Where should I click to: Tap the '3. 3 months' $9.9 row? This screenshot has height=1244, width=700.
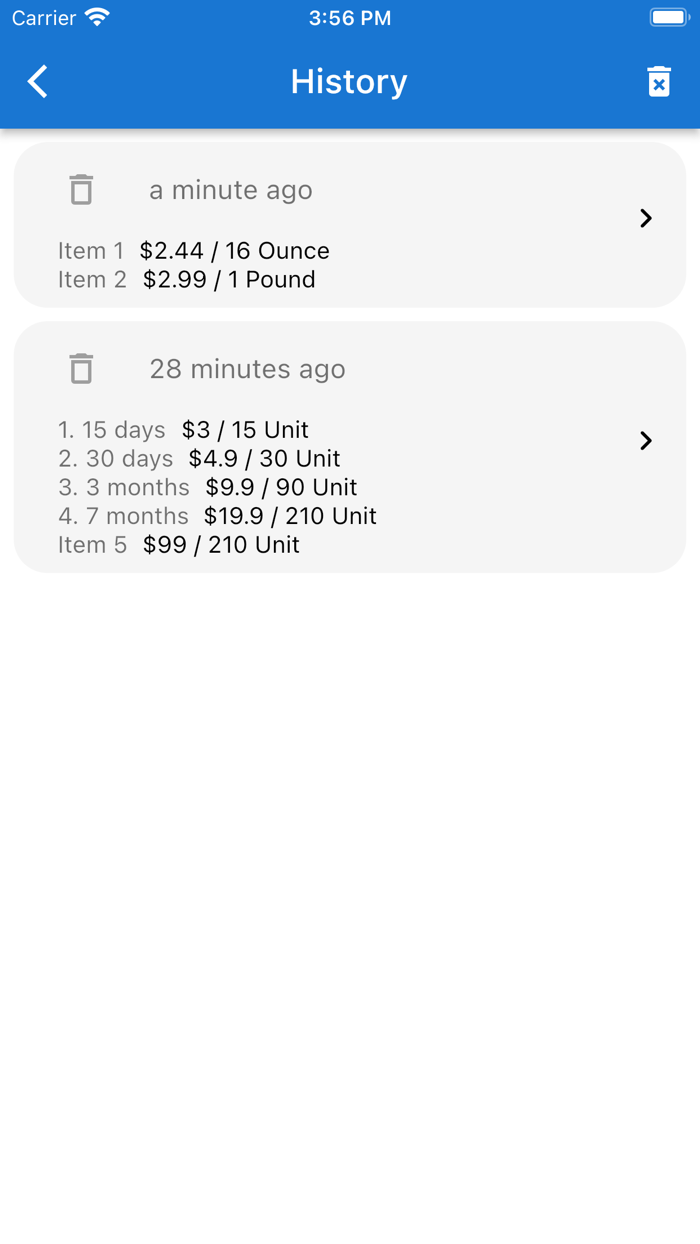tap(207, 488)
